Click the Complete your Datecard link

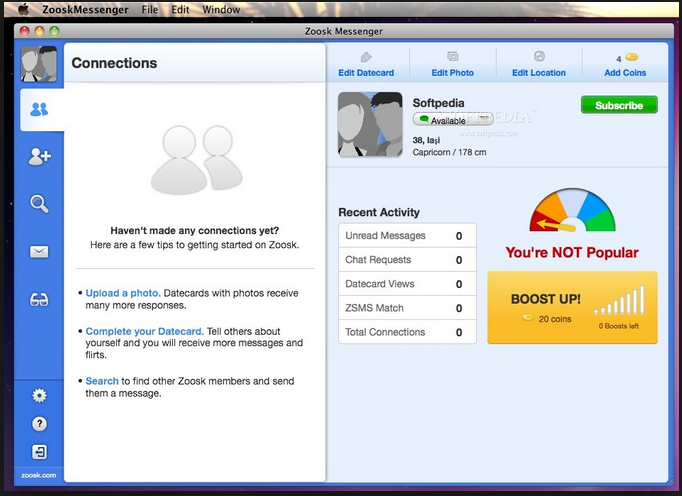tap(144, 332)
